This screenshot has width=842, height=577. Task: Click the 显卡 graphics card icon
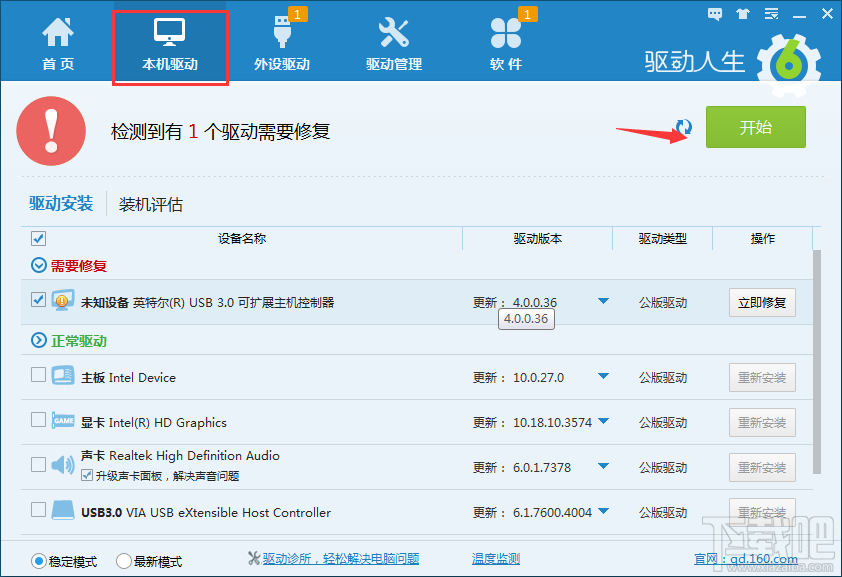click(63, 420)
